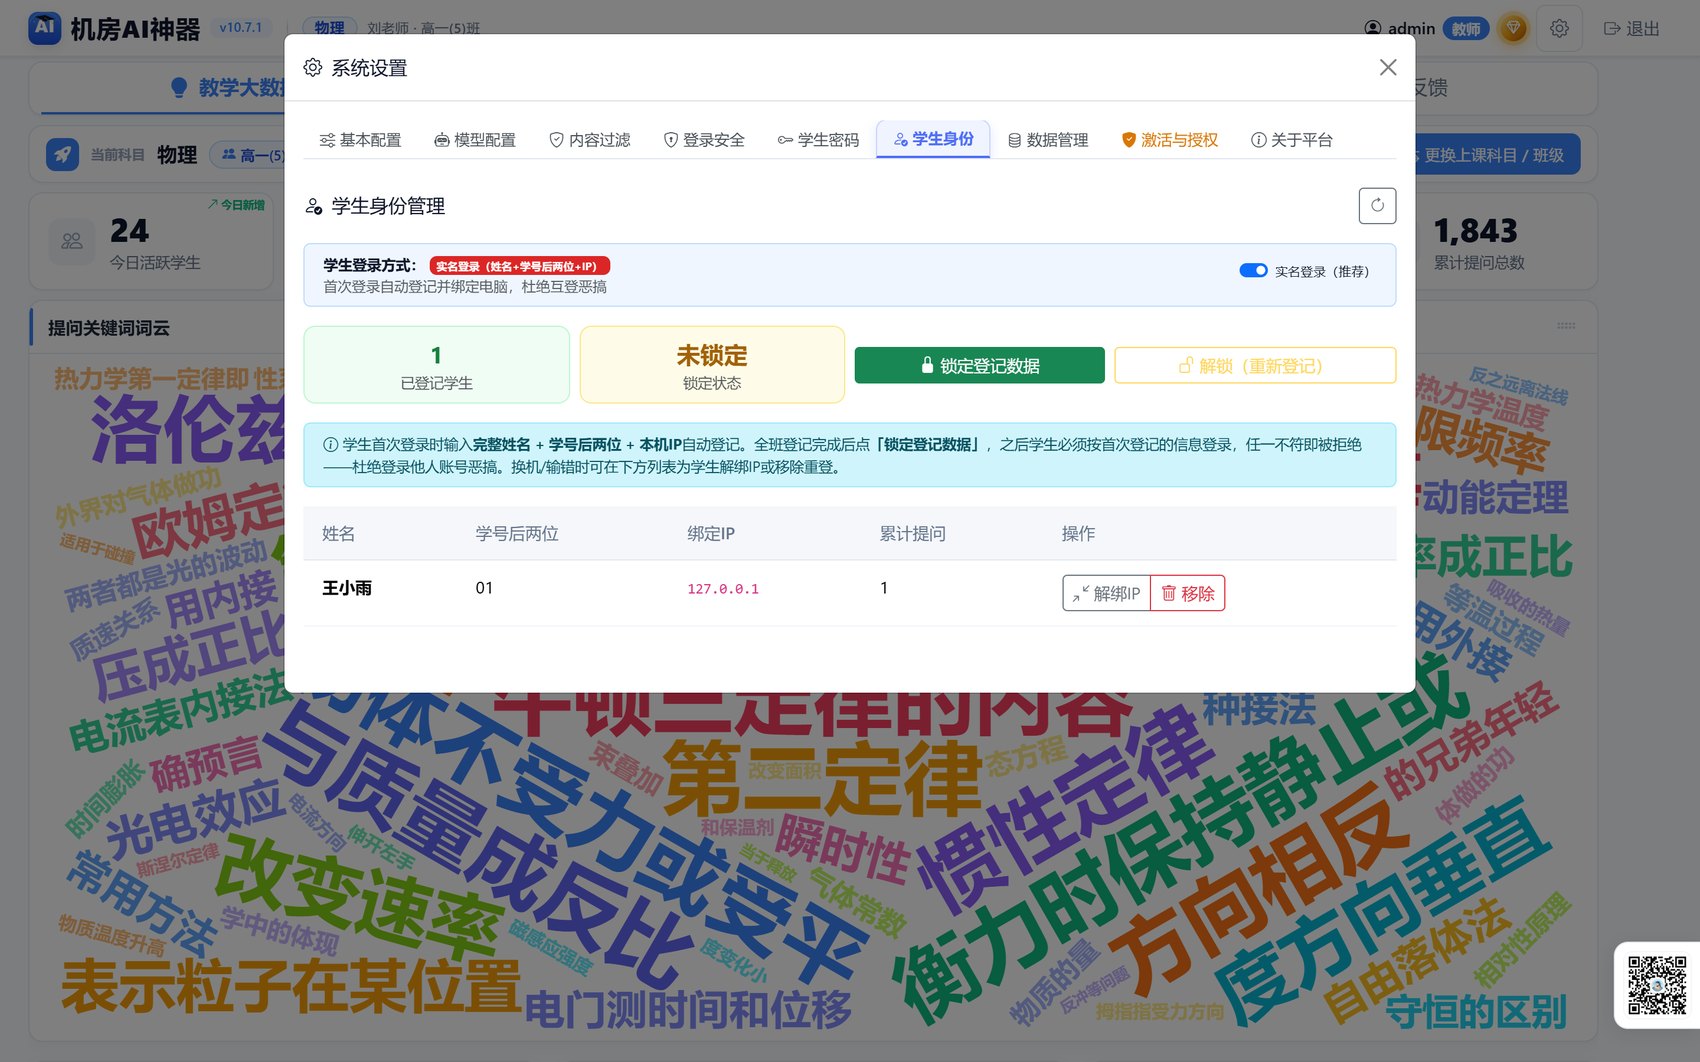This screenshot has height=1062, width=1700.
Task: Click the word 改变速率 in cloud
Action: point(360,900)
